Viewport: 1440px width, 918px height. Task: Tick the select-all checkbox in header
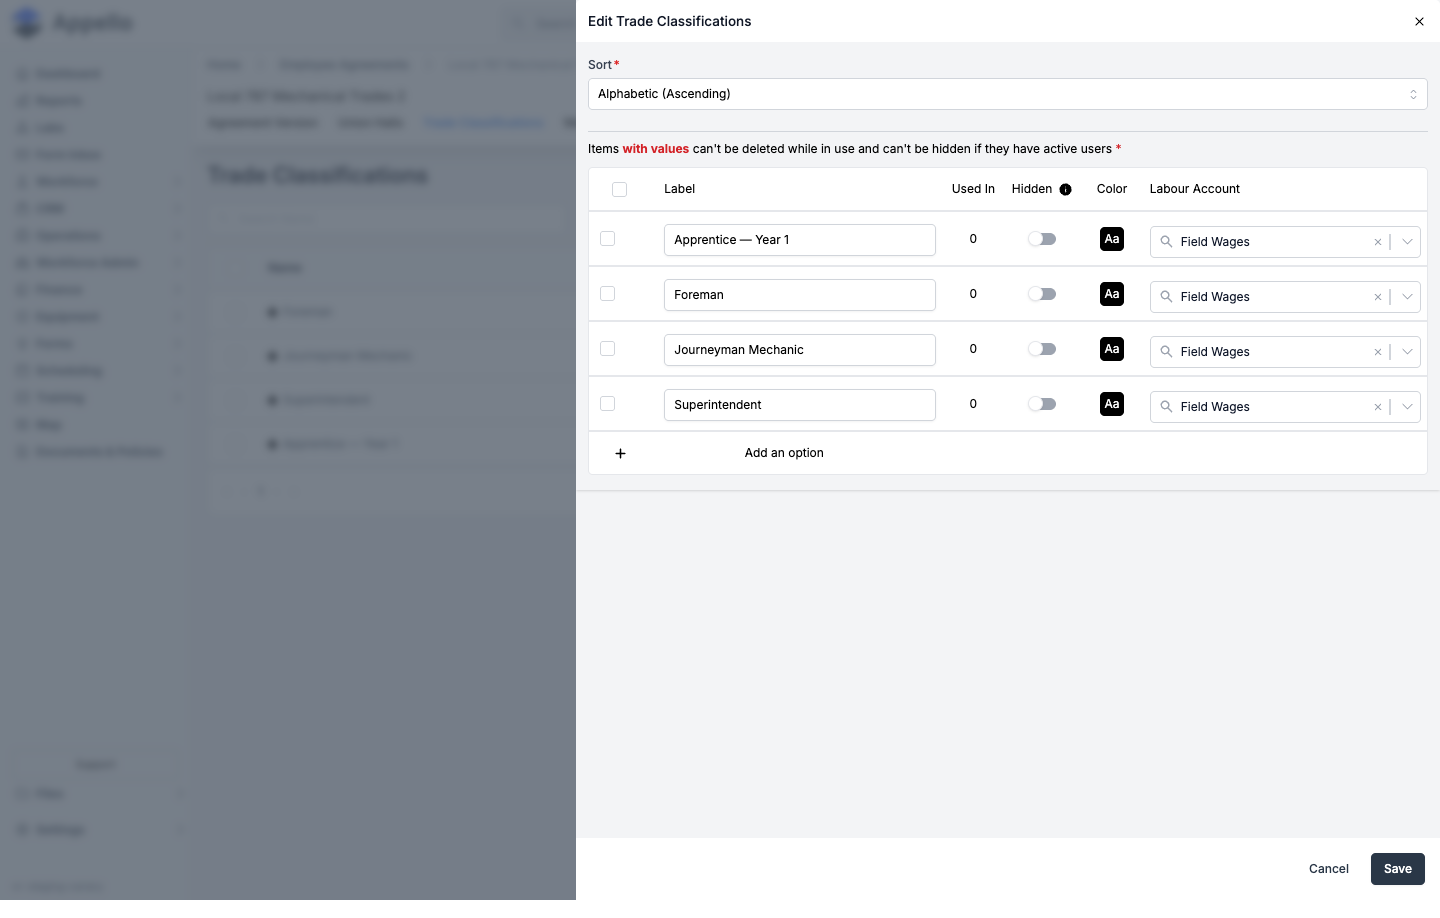click(x=619, y=189)
